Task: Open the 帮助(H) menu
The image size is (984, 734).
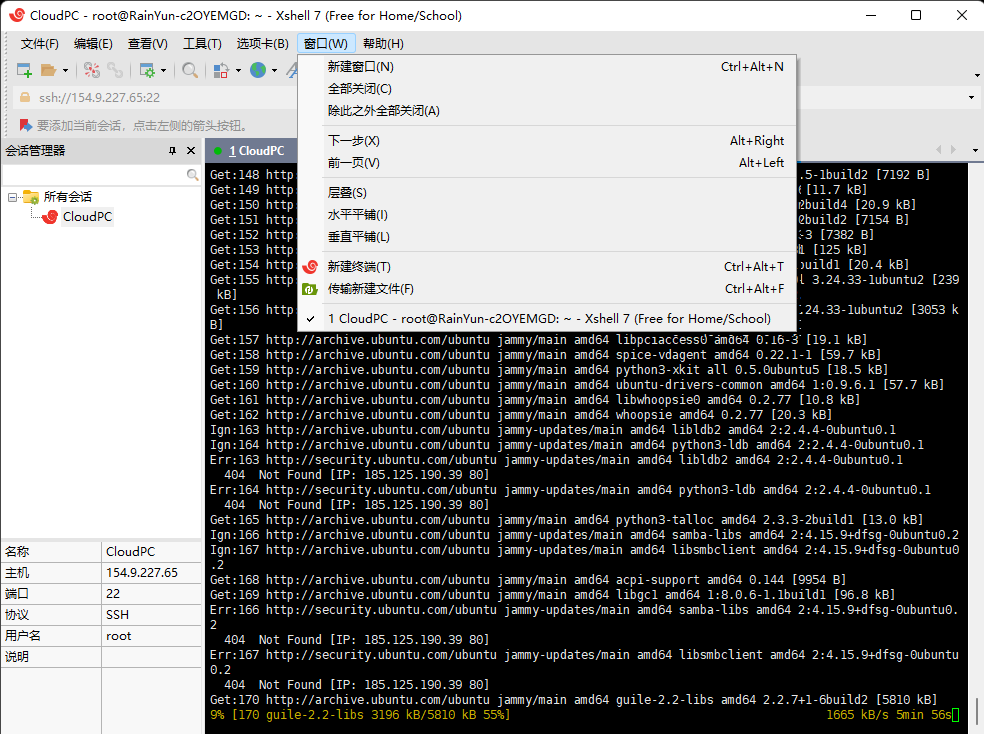Action: pos(383,43)
